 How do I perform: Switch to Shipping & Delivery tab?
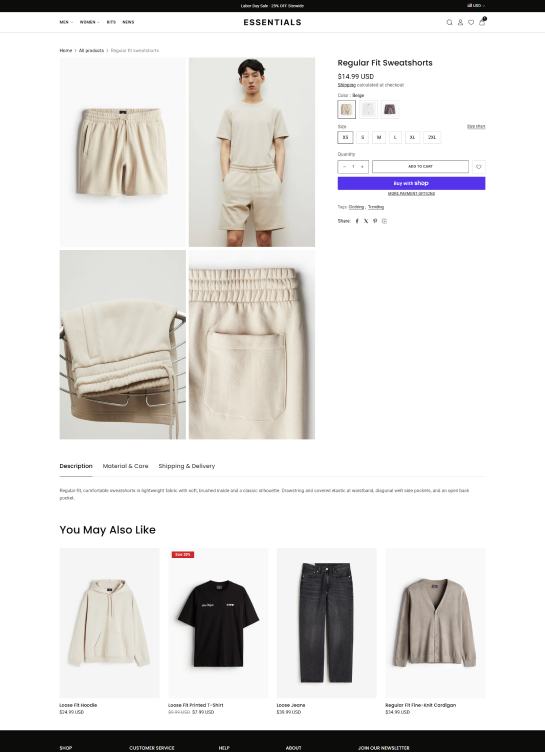click(x=187, y=466)
